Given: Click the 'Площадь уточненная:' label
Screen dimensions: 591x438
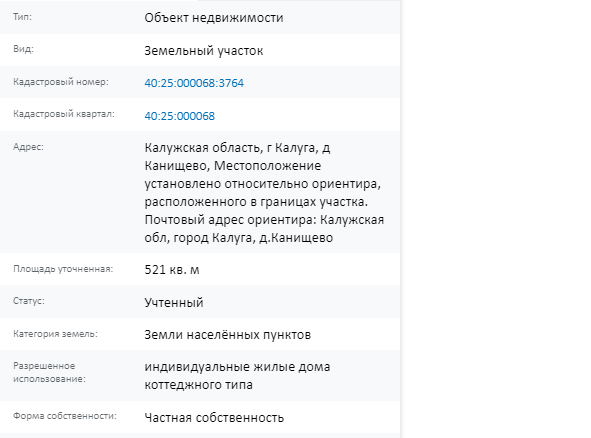Looking at the screenshot, I should 63,269.
